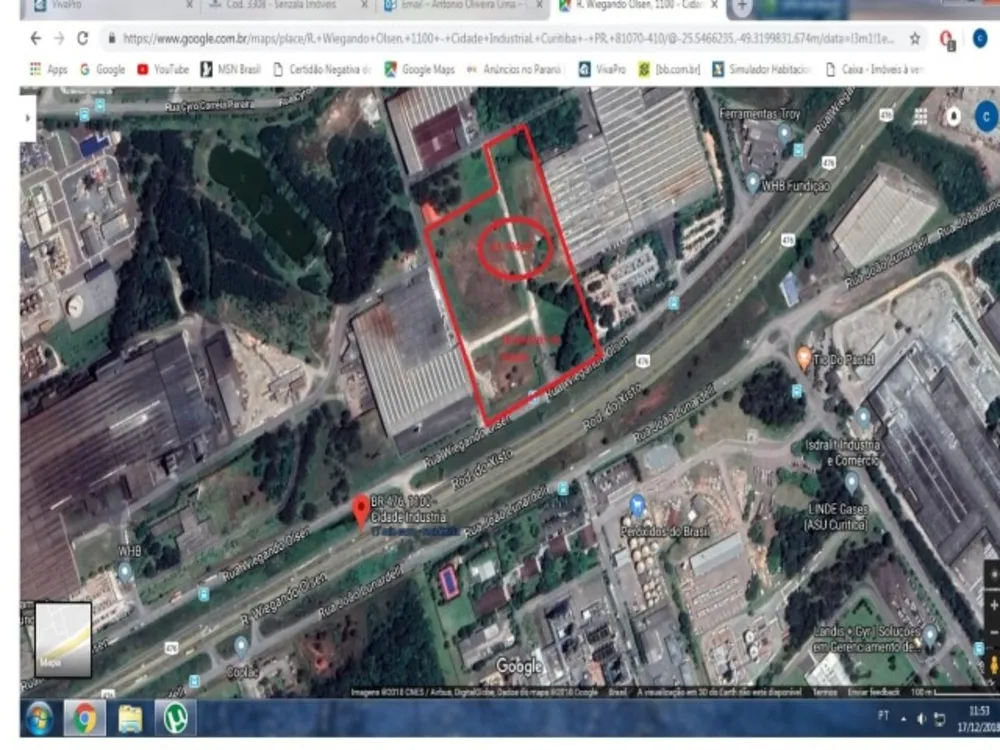Open the Google apps grid icon
This screenshot has width=1000, height=750.
click(x=920, y=116)
